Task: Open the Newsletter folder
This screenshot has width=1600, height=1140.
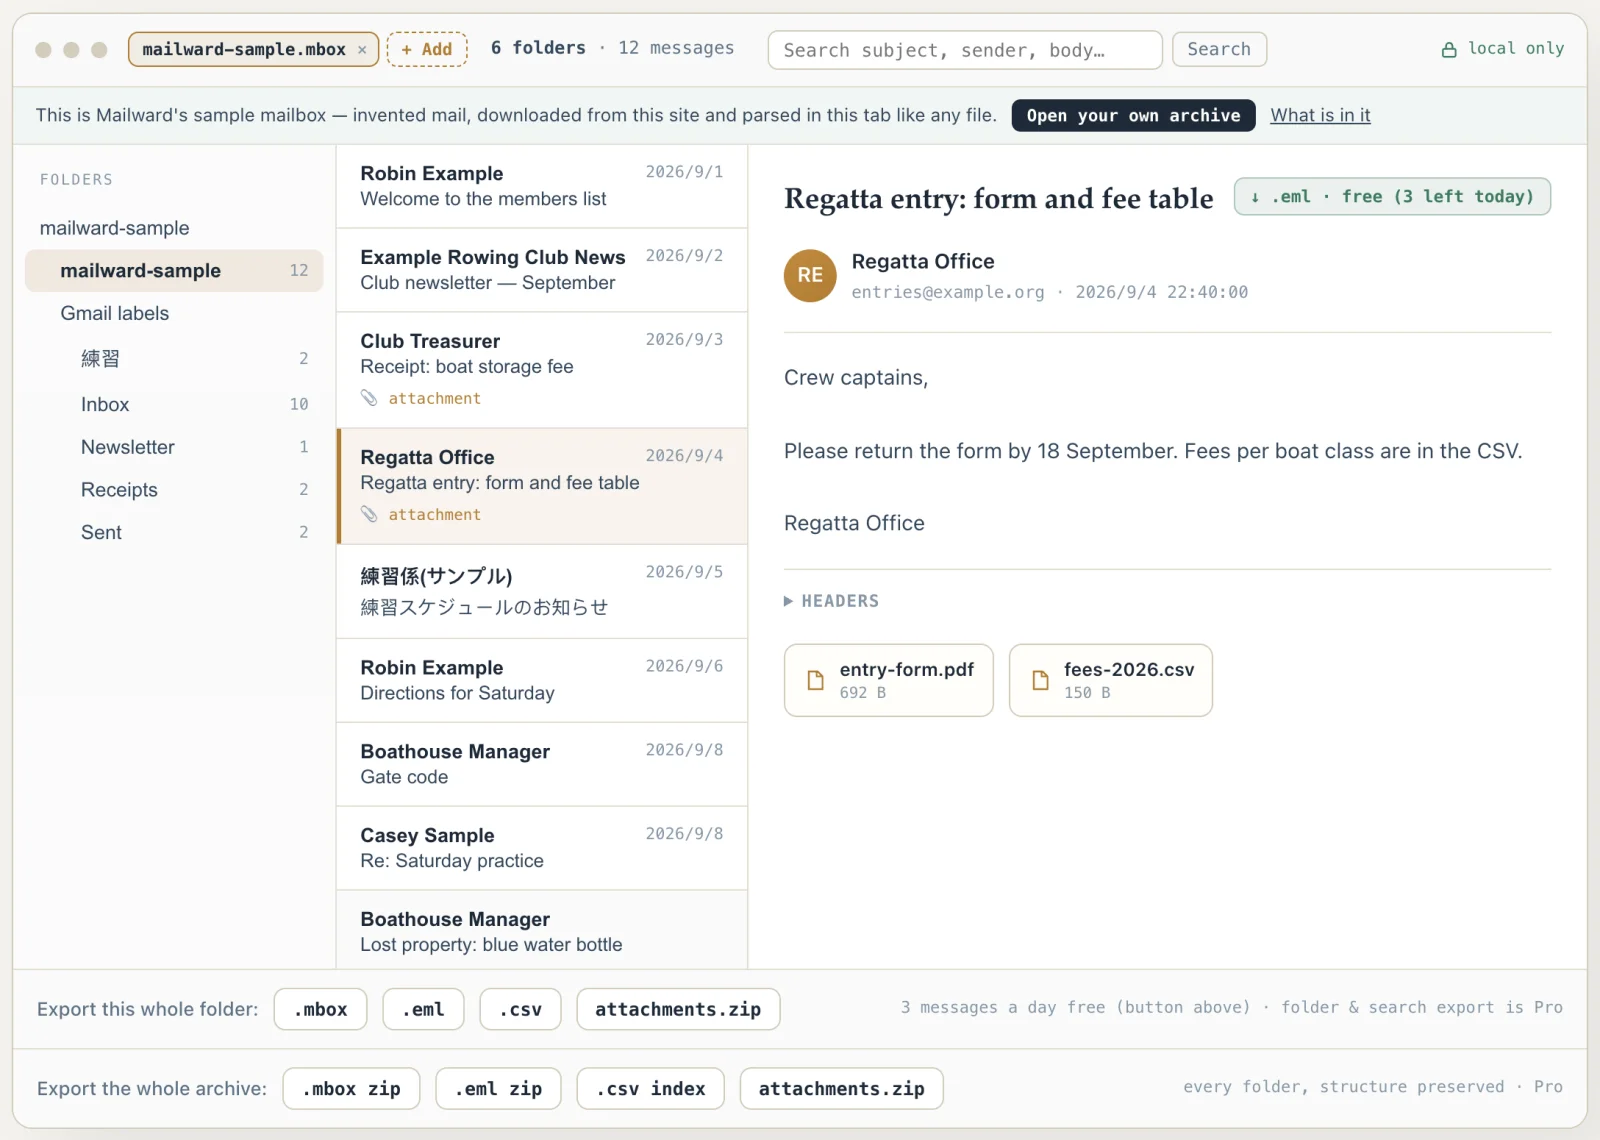Action: click(174, 447)
